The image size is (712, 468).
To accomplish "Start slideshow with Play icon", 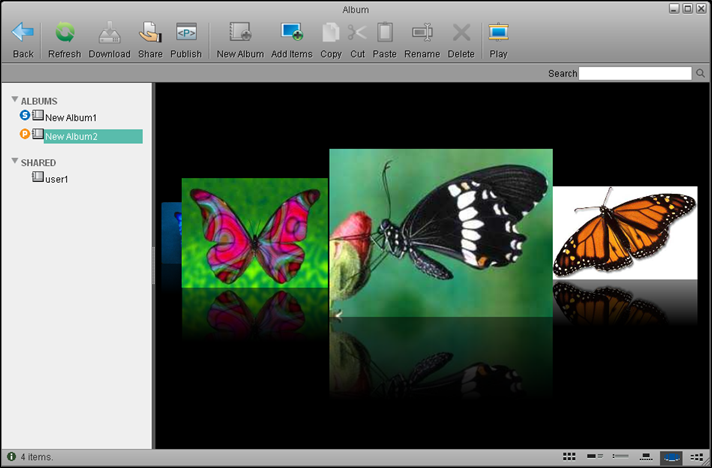I will (x=498, y=33).
